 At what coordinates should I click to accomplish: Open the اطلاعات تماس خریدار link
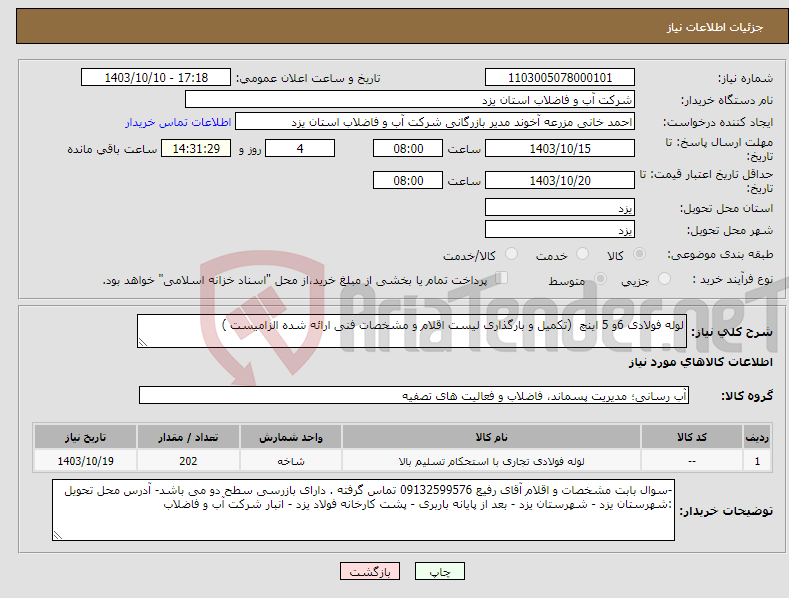(x=178, y=122)
